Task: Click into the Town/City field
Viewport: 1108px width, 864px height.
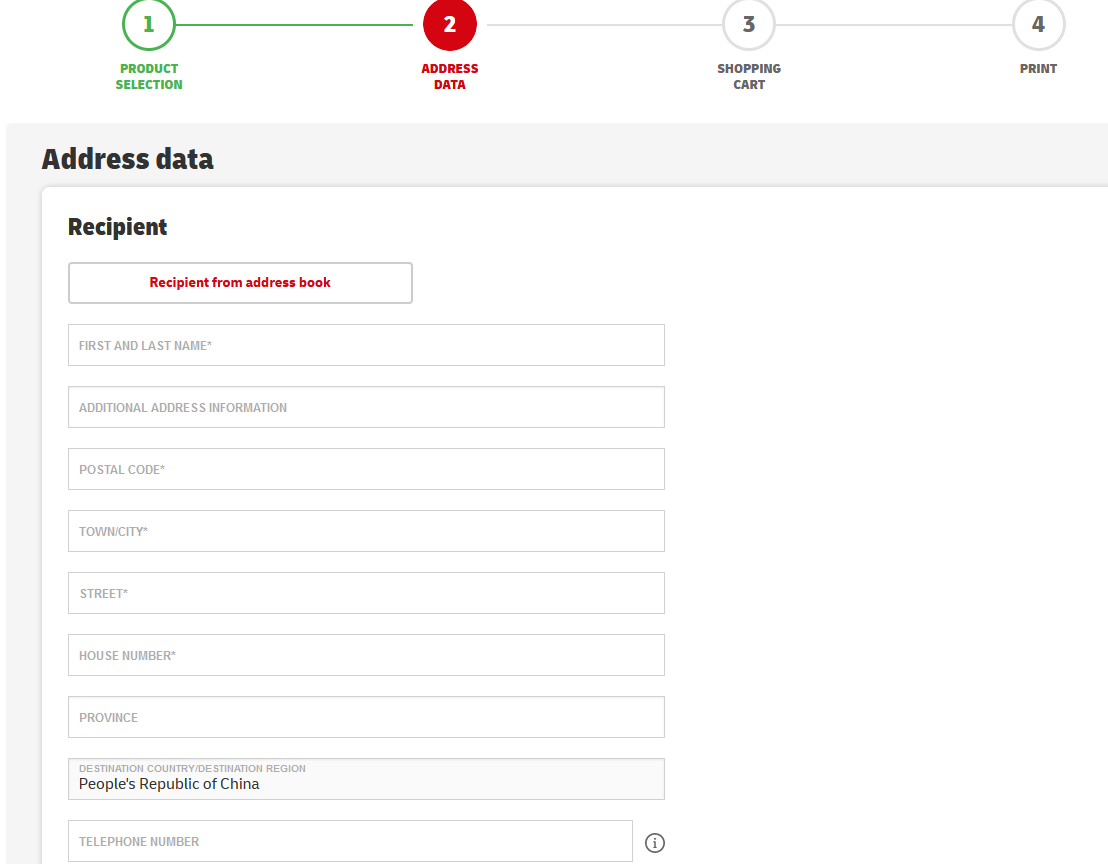Action: pos(366,531)
